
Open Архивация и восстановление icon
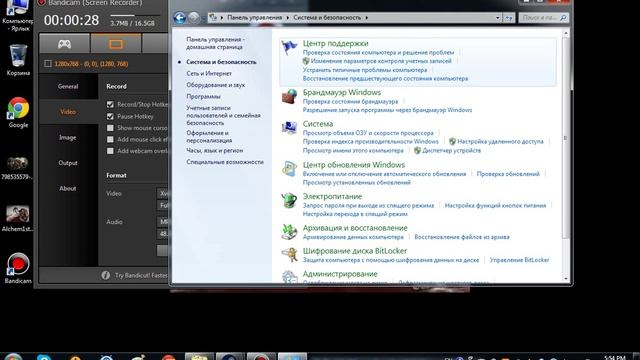point(289,231)
